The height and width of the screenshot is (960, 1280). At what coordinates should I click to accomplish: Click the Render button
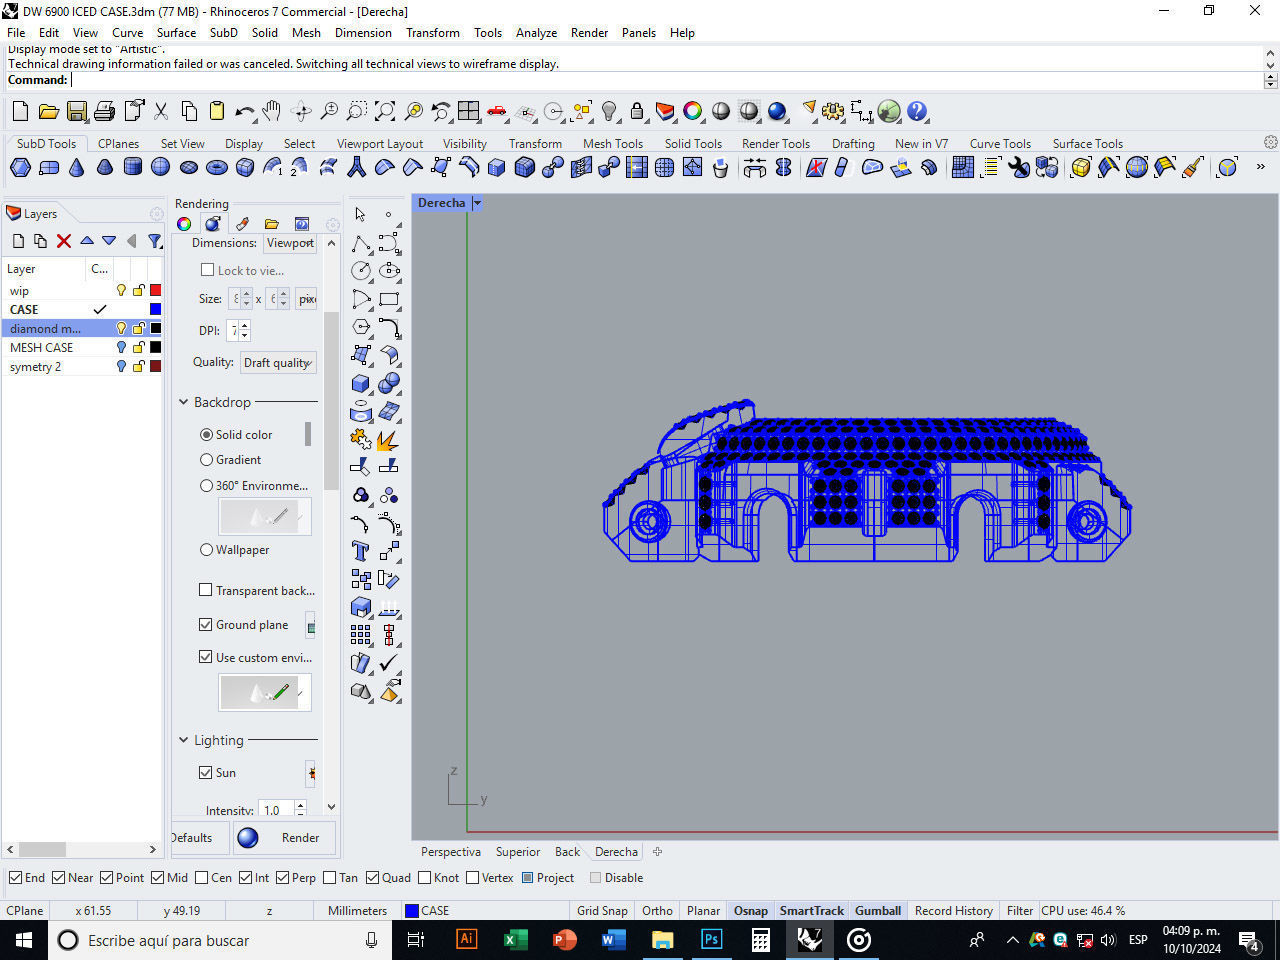click(285, 838)
